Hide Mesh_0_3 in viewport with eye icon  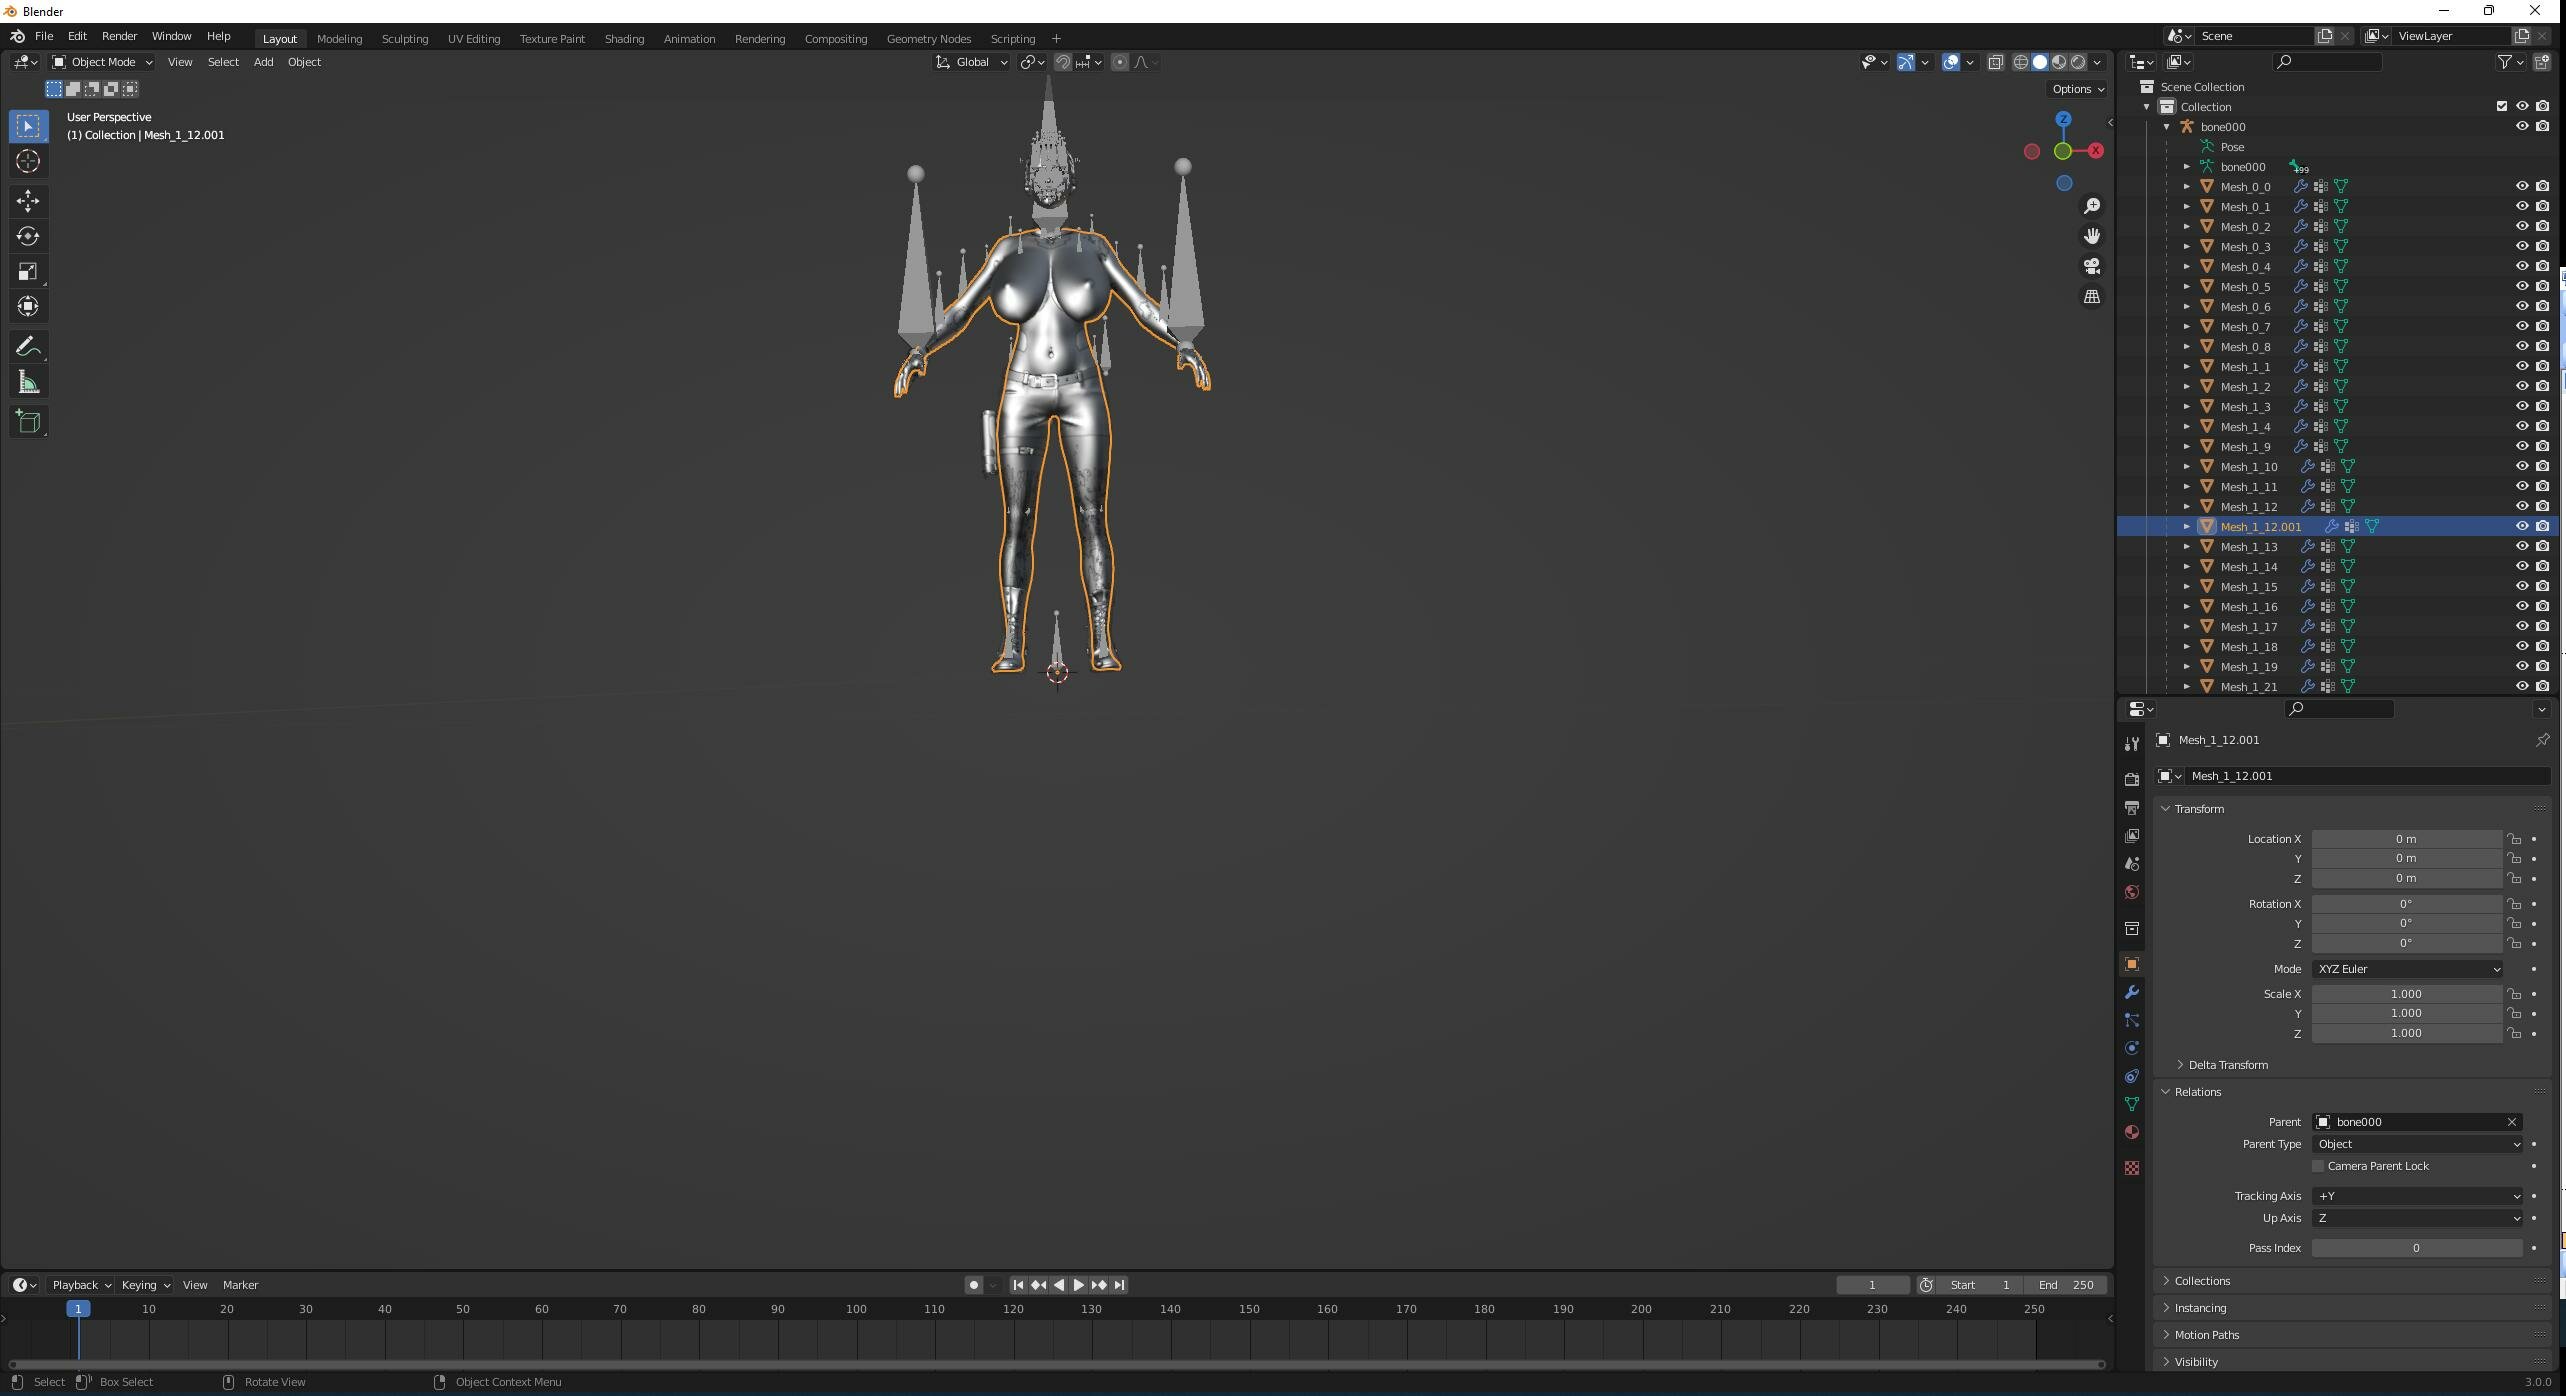click(2522, 246)
